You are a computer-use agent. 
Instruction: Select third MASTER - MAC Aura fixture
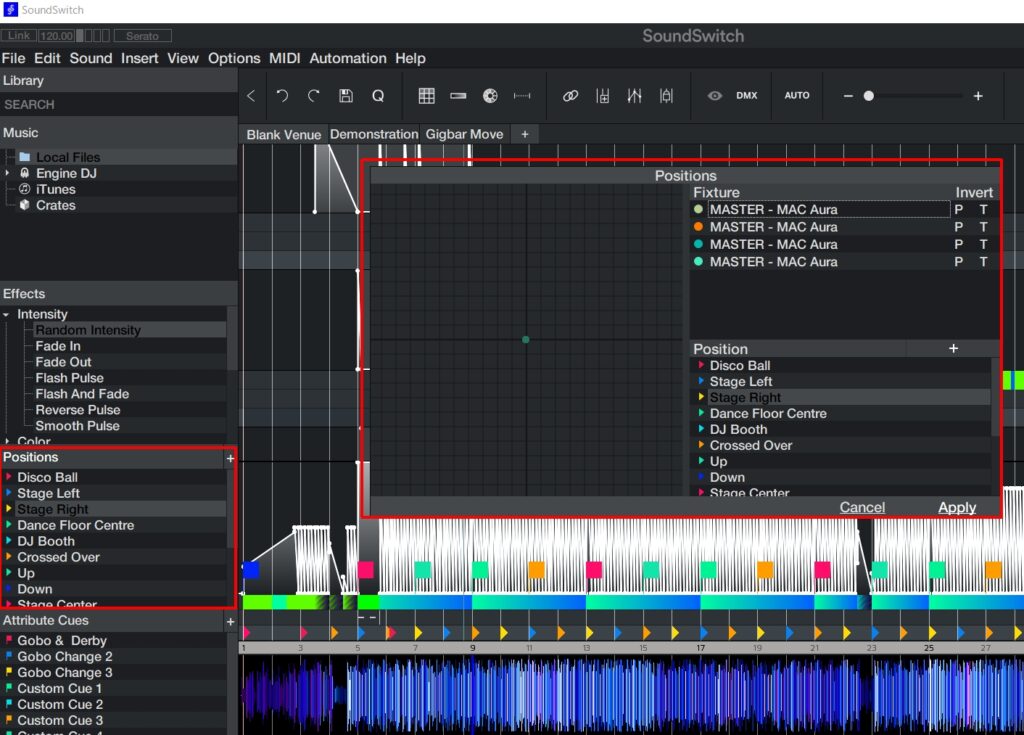[x=773, y=244]
